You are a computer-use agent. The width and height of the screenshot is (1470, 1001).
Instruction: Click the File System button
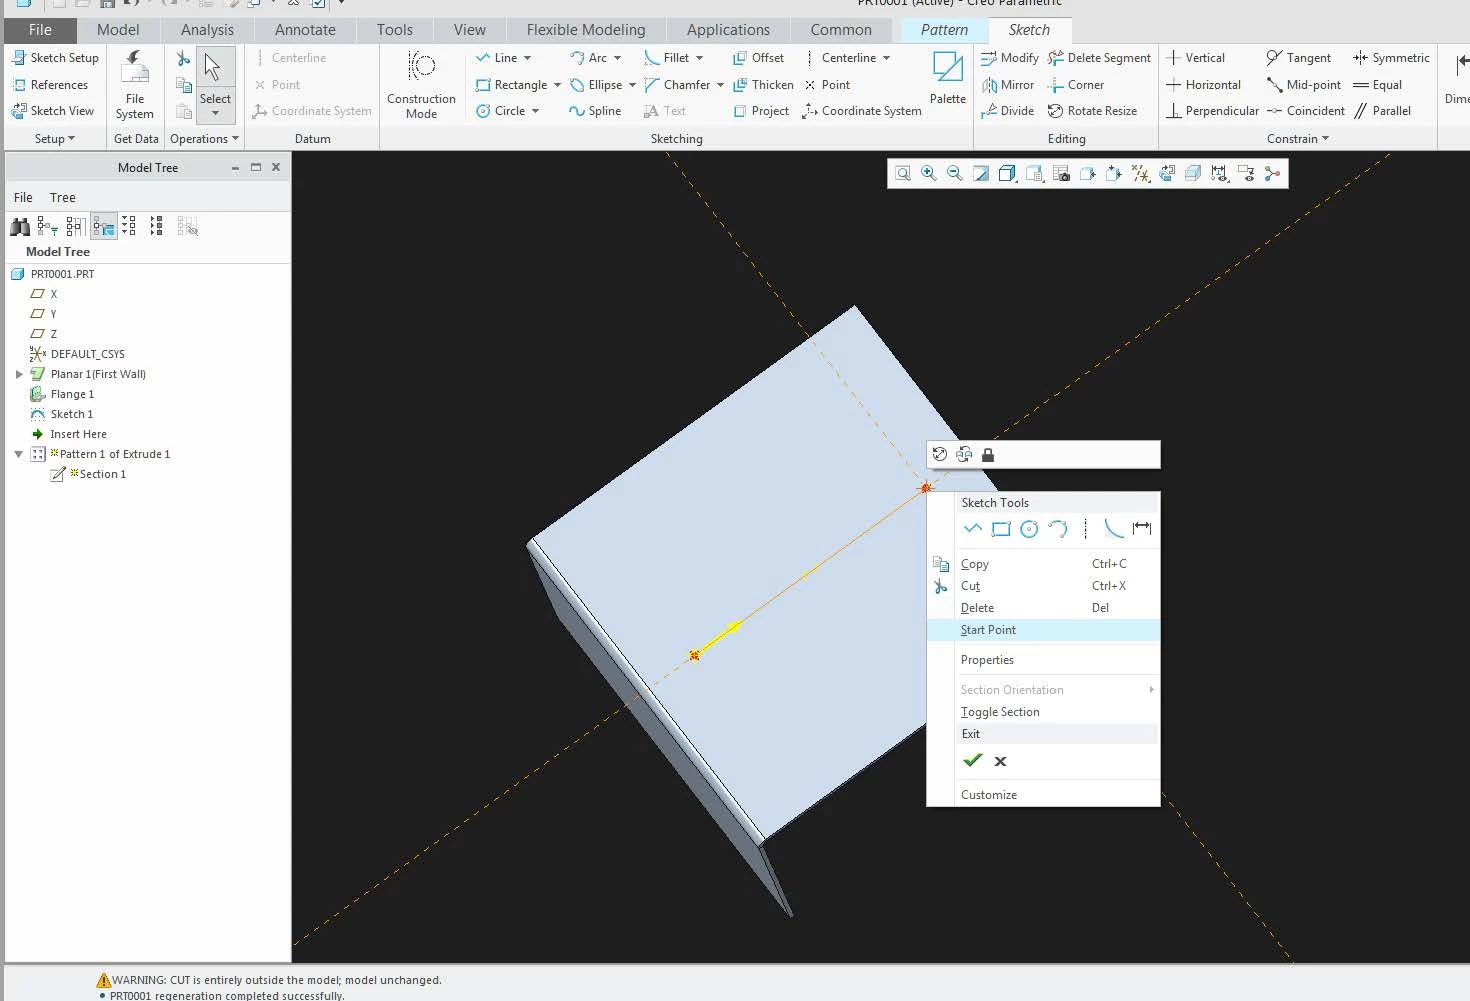(135, 85)
